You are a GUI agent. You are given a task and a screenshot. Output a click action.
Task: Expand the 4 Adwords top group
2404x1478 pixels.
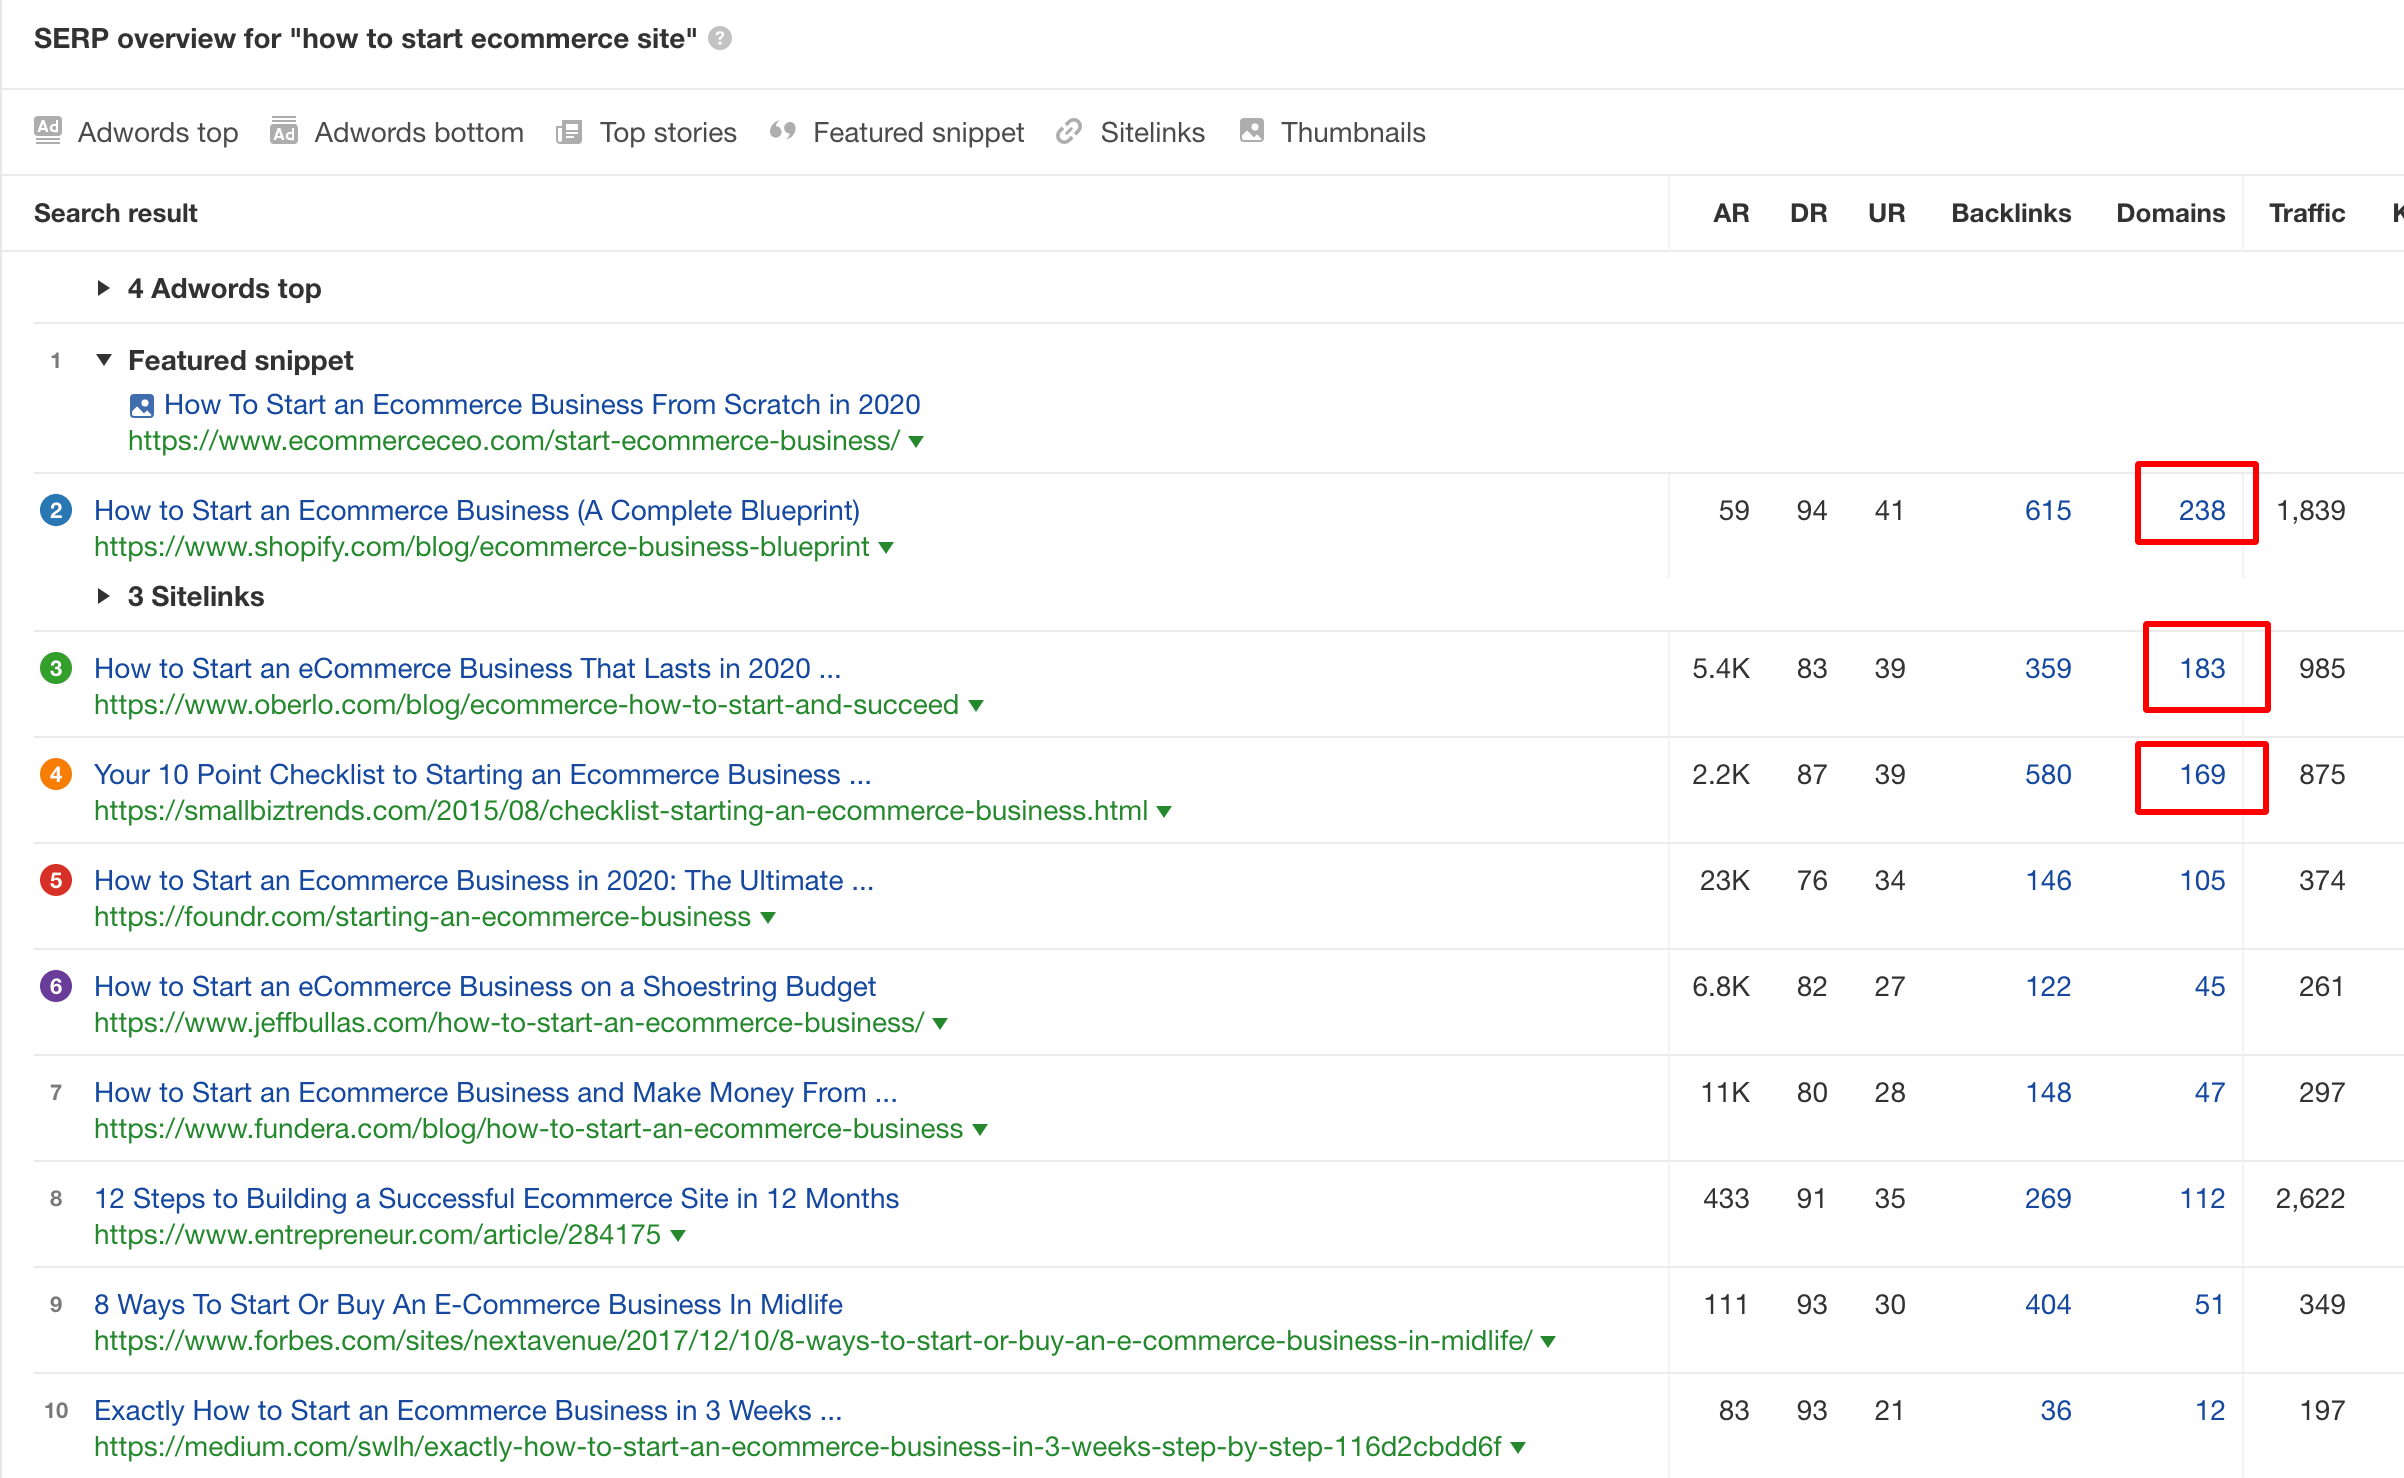[x=103, y=288]
